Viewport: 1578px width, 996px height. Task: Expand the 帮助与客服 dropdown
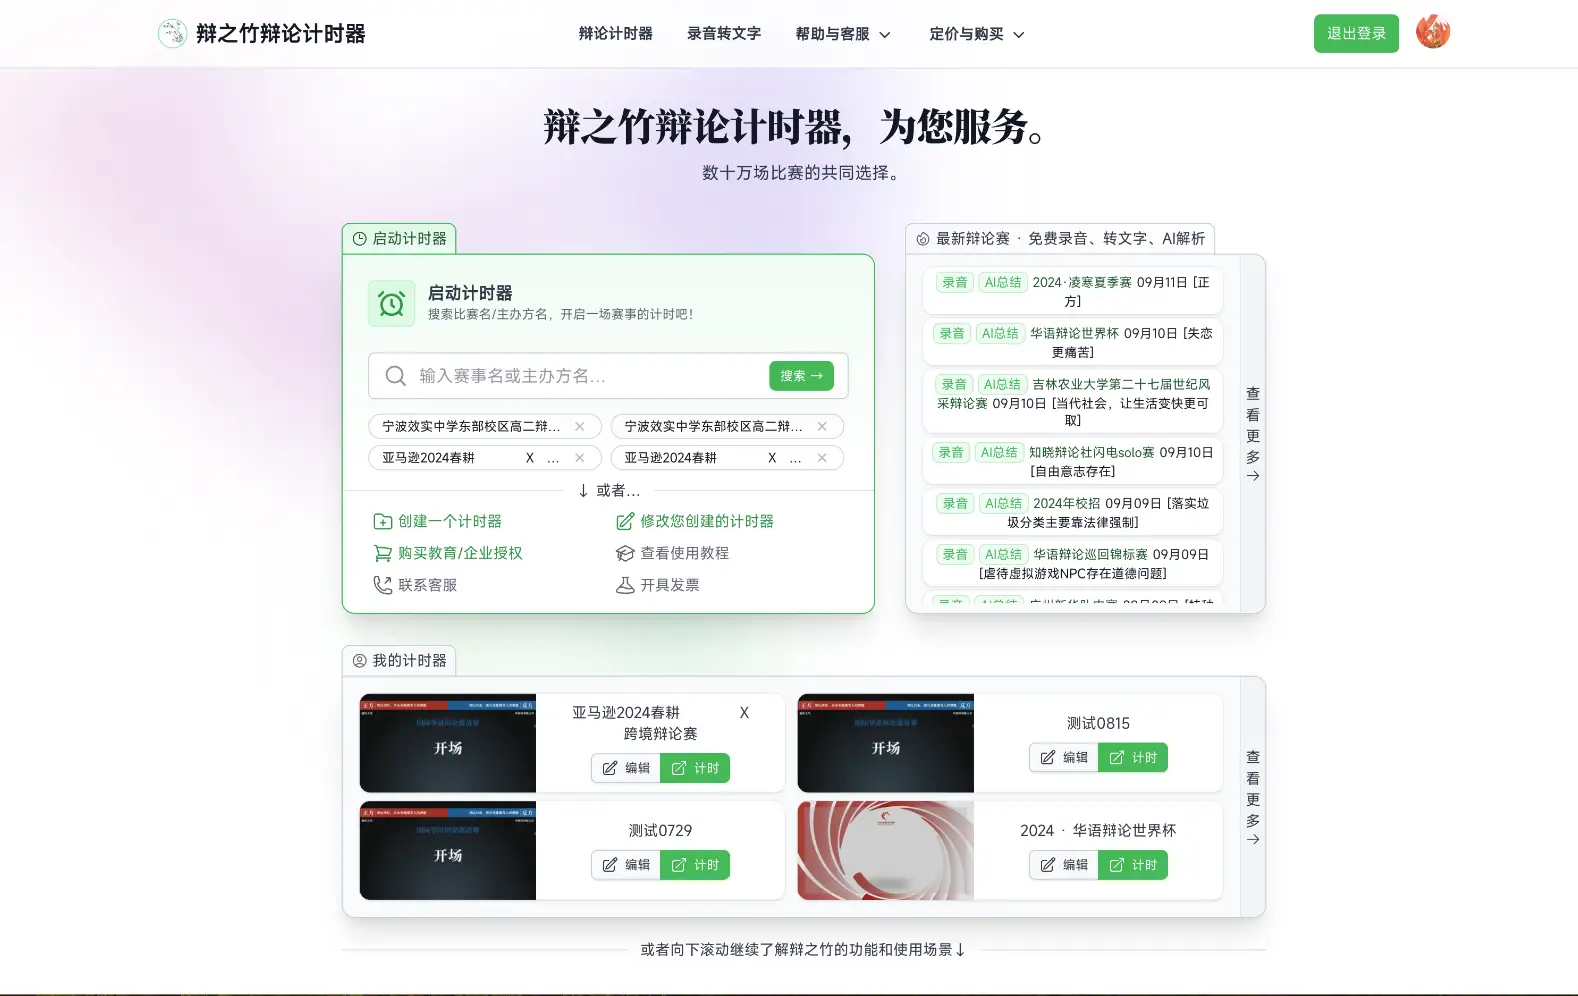coord(843,34)
